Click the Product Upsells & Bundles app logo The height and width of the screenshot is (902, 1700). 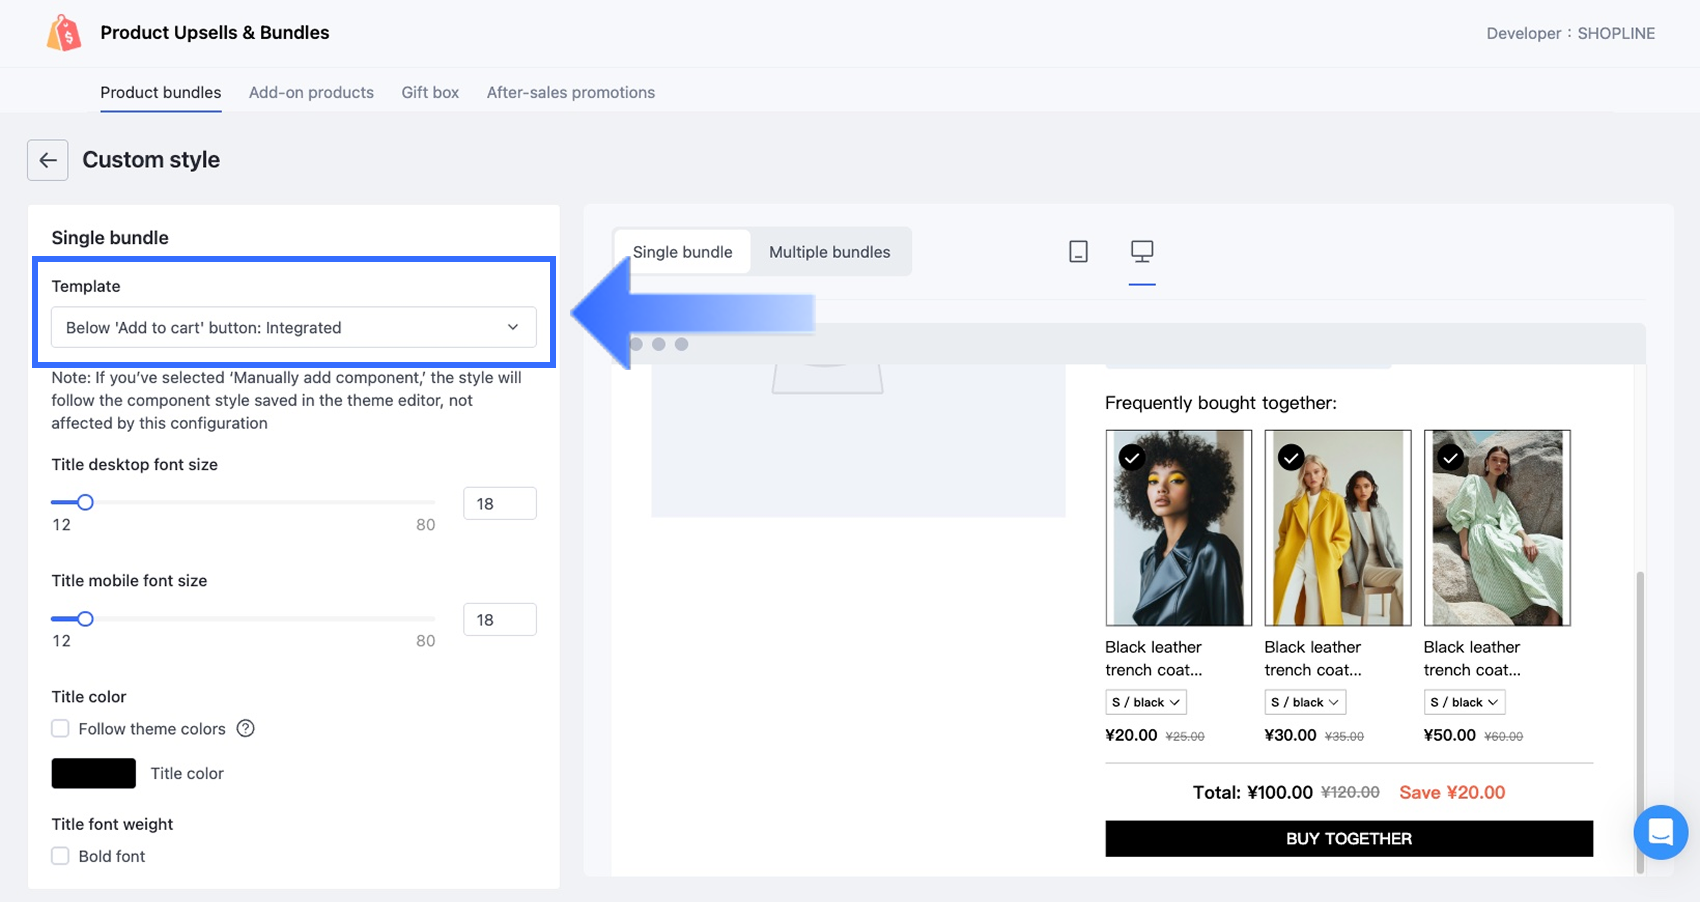click(x=64, y=33)
